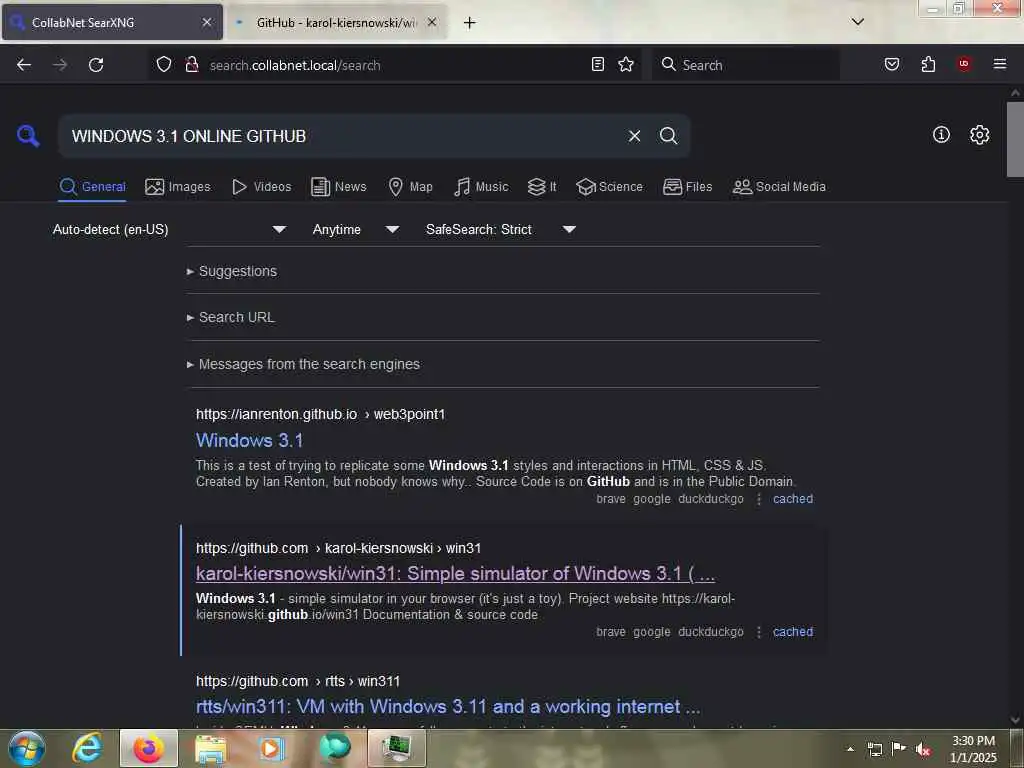Show hidden tray icons arrow

[850, 749]
